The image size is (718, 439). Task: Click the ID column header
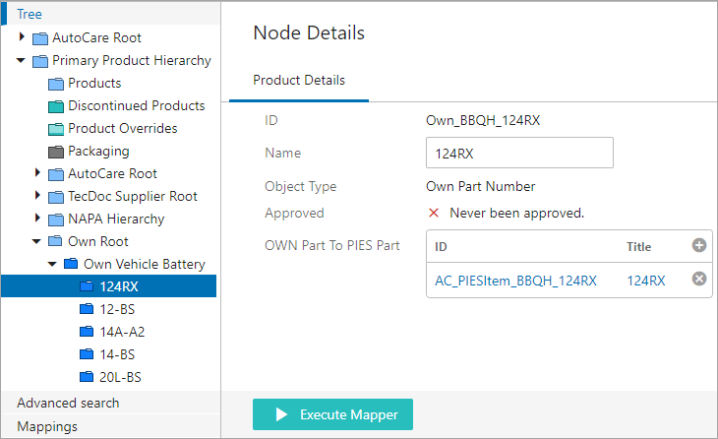[441, 247]
